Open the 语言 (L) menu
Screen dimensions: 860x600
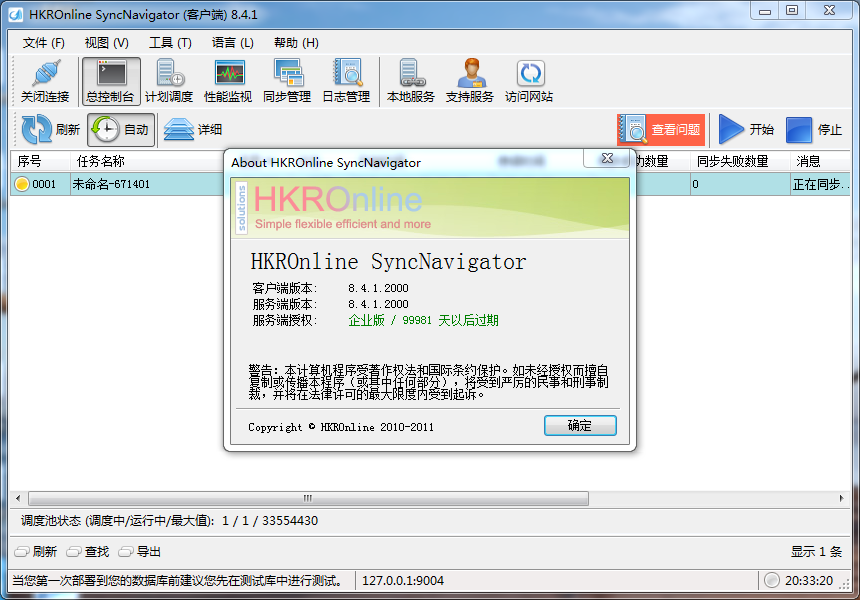(233, 43)
